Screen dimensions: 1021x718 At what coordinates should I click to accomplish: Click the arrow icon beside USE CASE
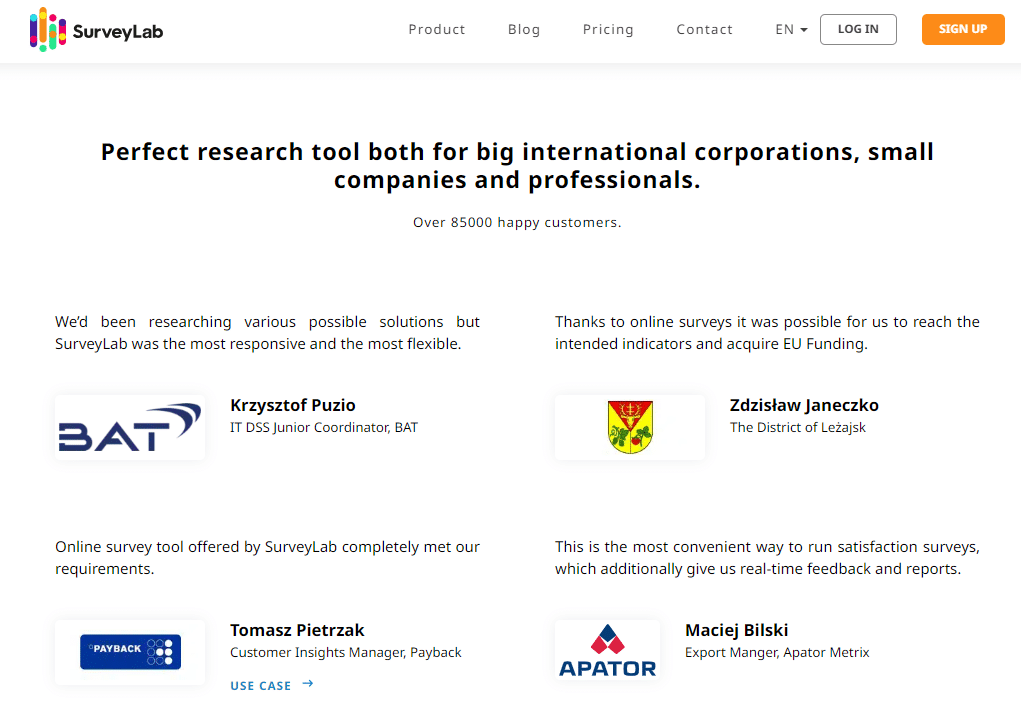pos(308,683)
